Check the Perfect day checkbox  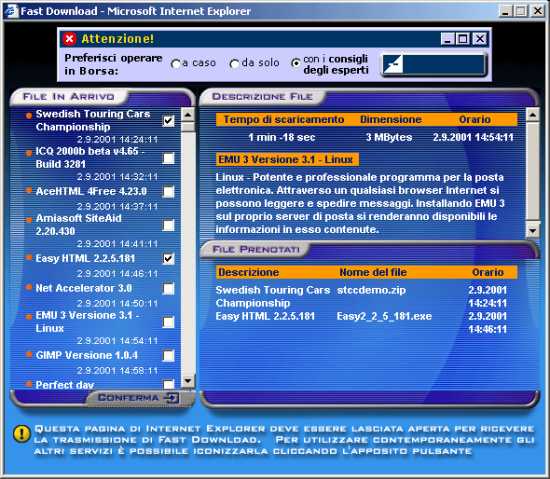click(169, 384)
